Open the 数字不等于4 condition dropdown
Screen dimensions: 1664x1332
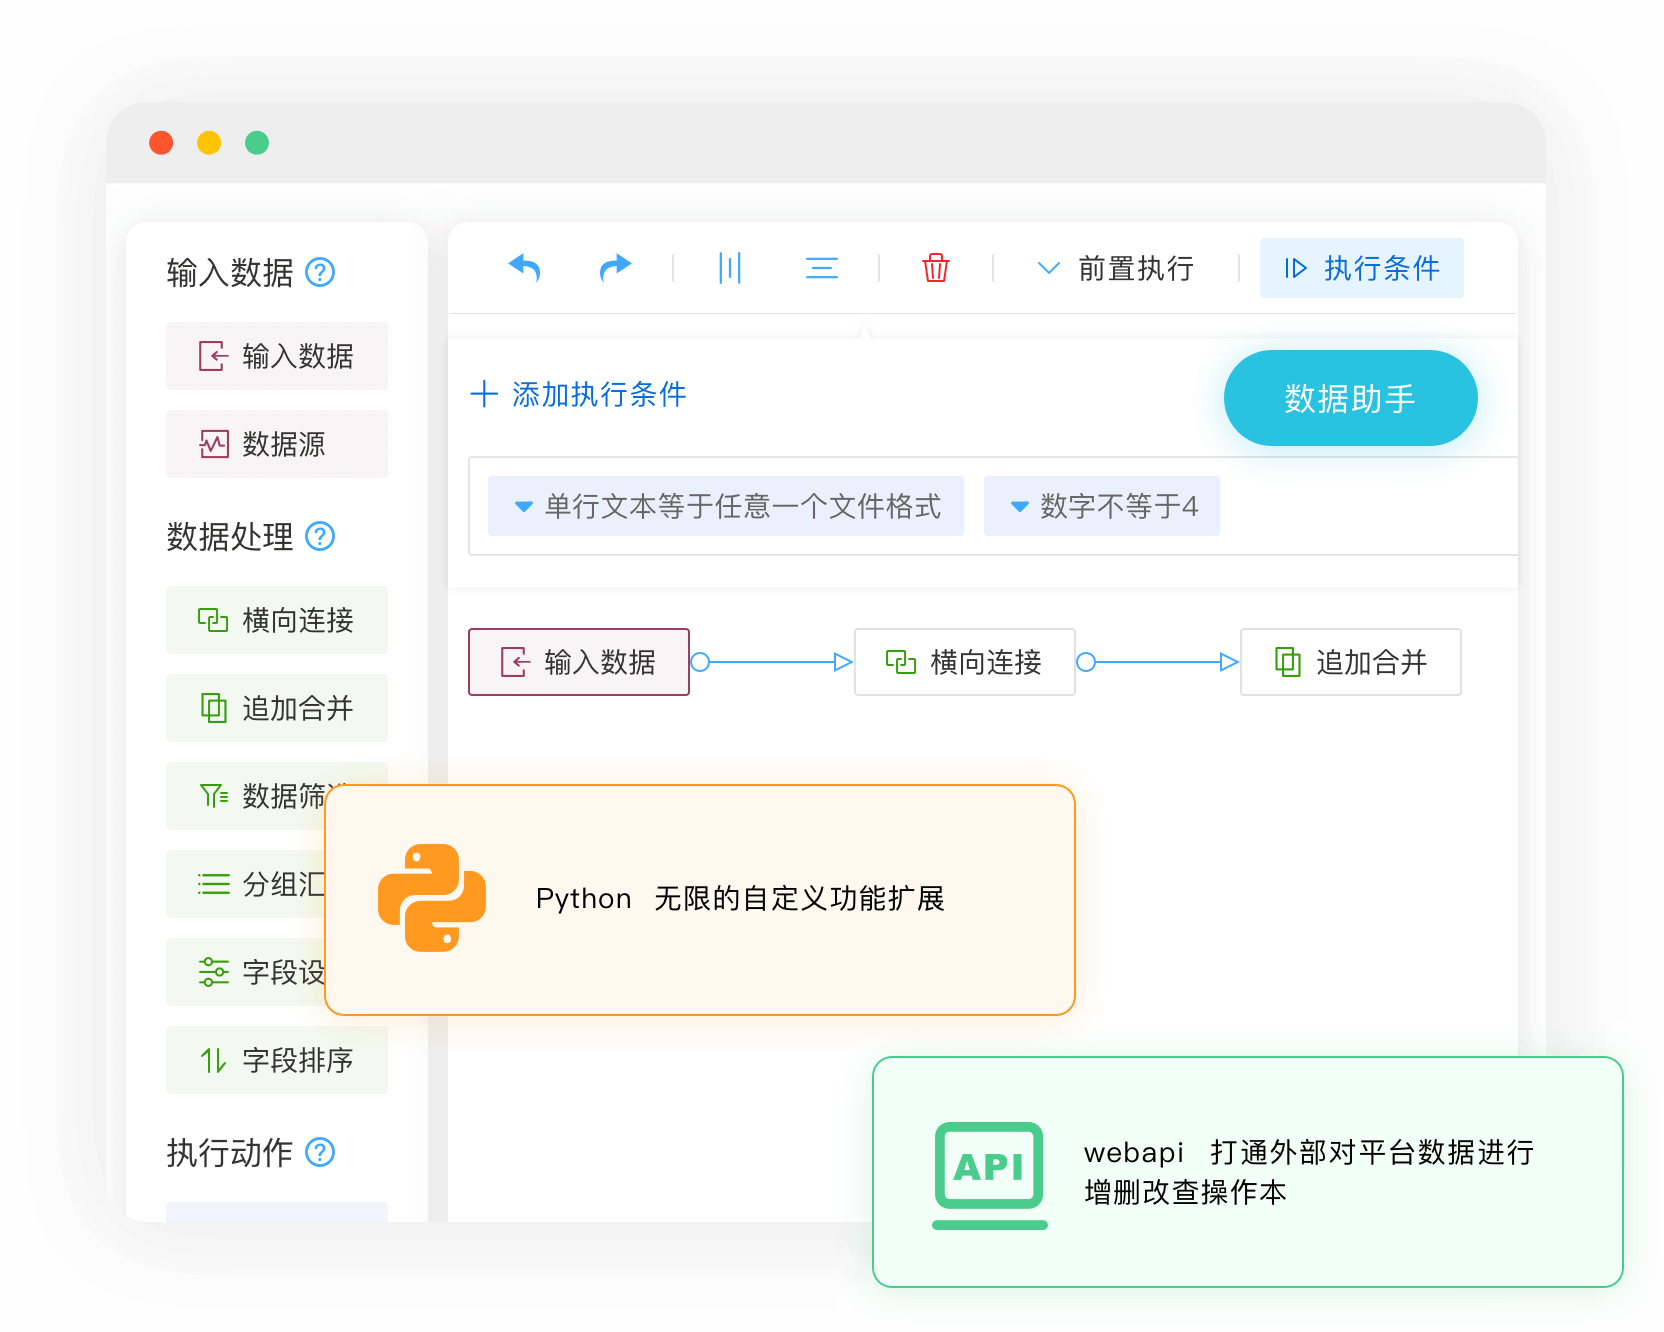coord(1100,506)
